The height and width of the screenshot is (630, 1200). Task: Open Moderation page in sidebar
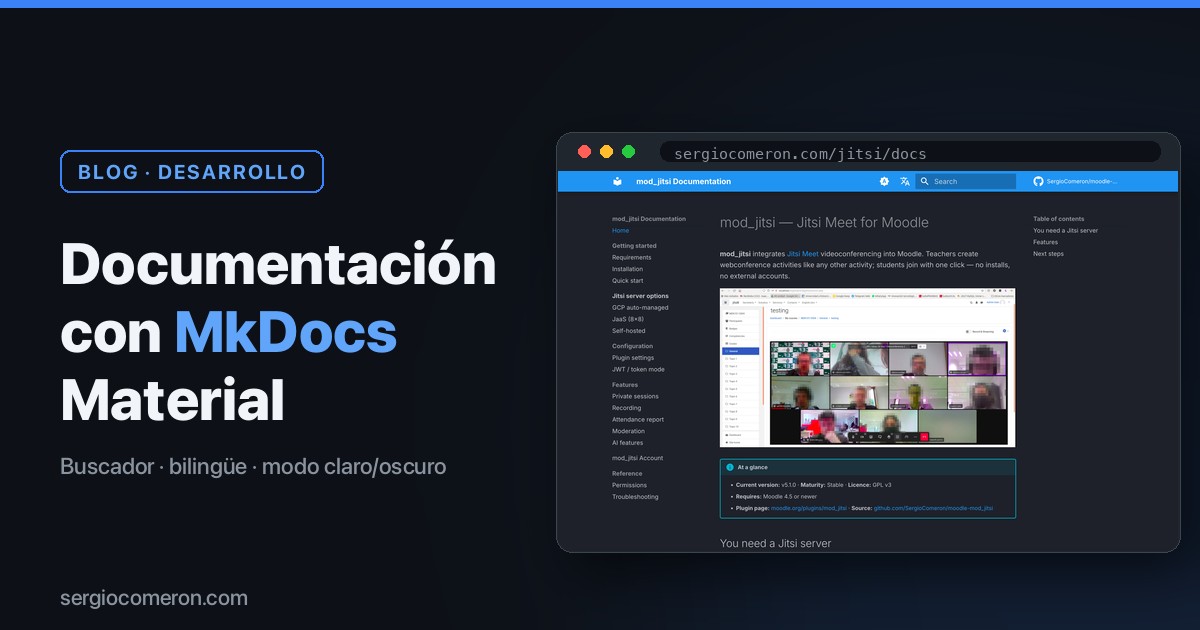click(x=629, y=431)
